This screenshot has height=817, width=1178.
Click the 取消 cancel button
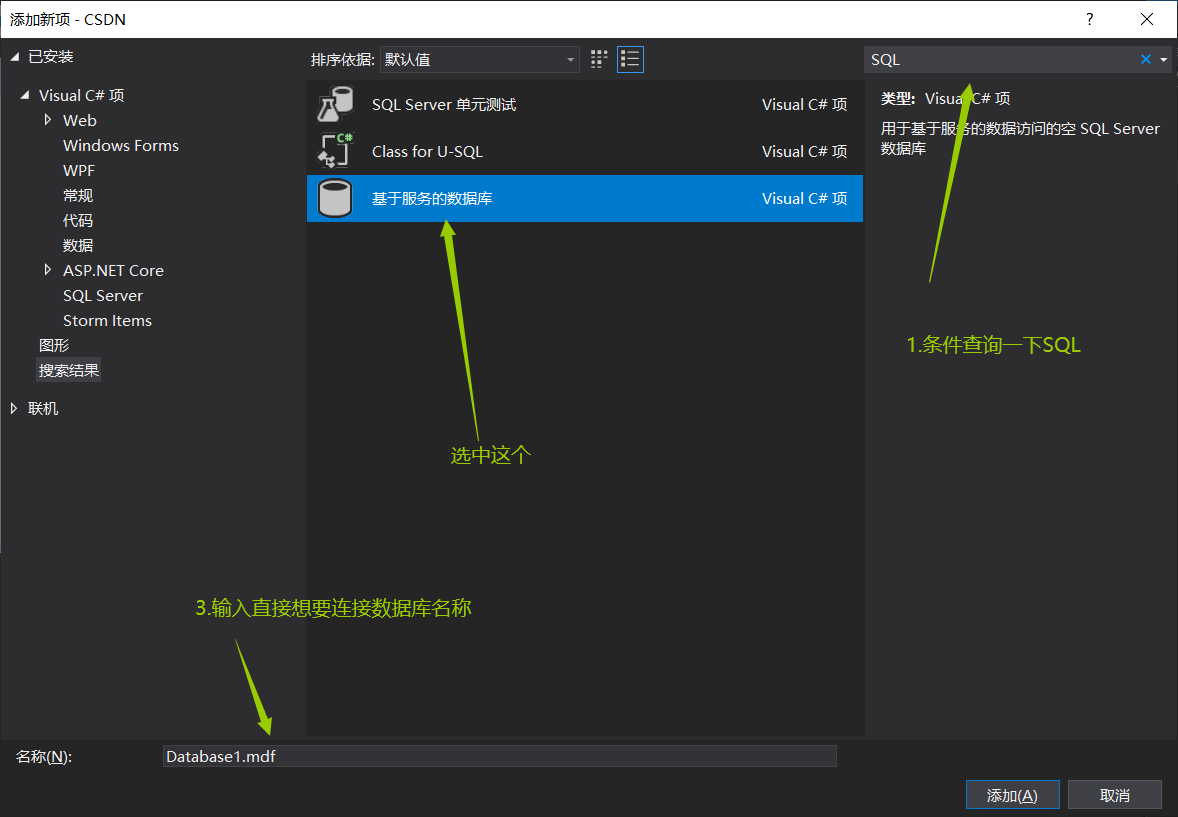coord(1114,794)
